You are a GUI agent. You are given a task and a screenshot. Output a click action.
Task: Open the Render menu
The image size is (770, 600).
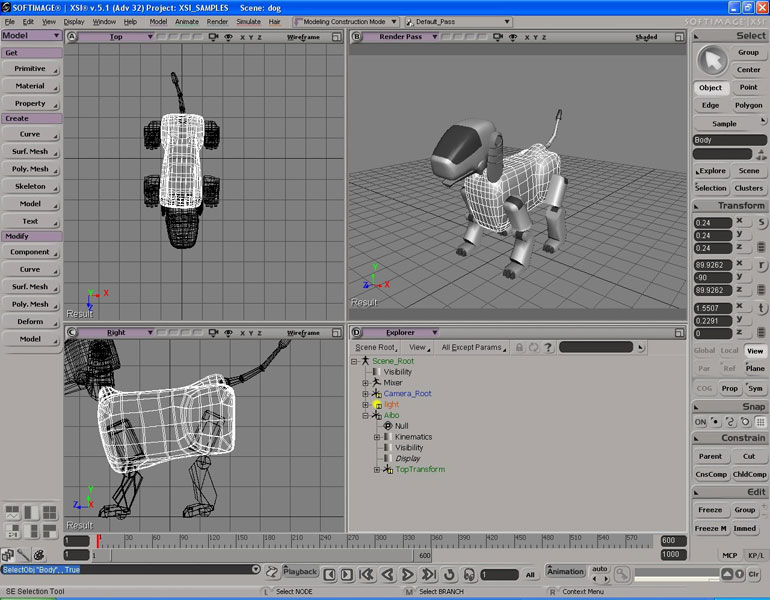217,22
